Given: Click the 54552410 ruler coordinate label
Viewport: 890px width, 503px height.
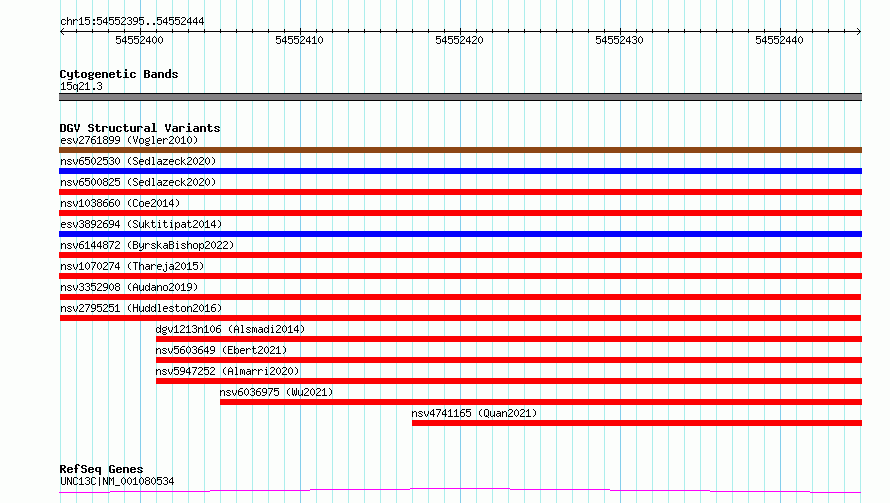Looking at the screenshot, I should 299,40.
